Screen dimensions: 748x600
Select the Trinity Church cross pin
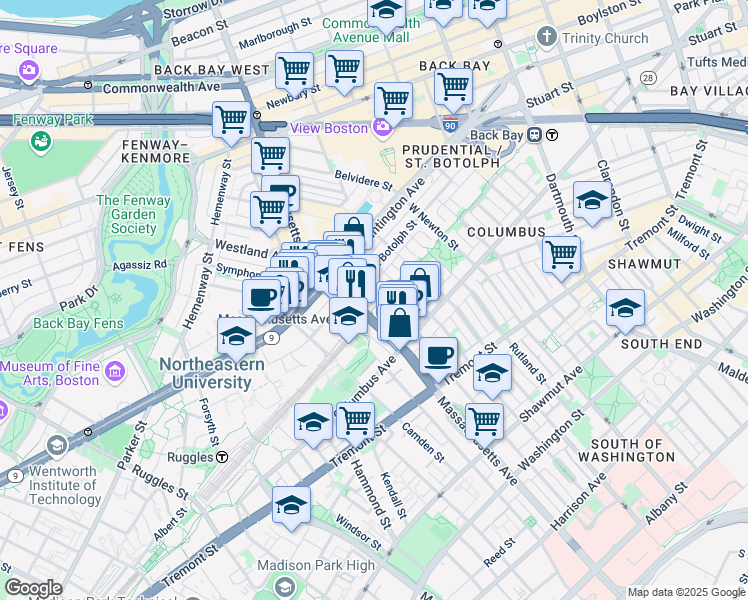tap(547, 37)
